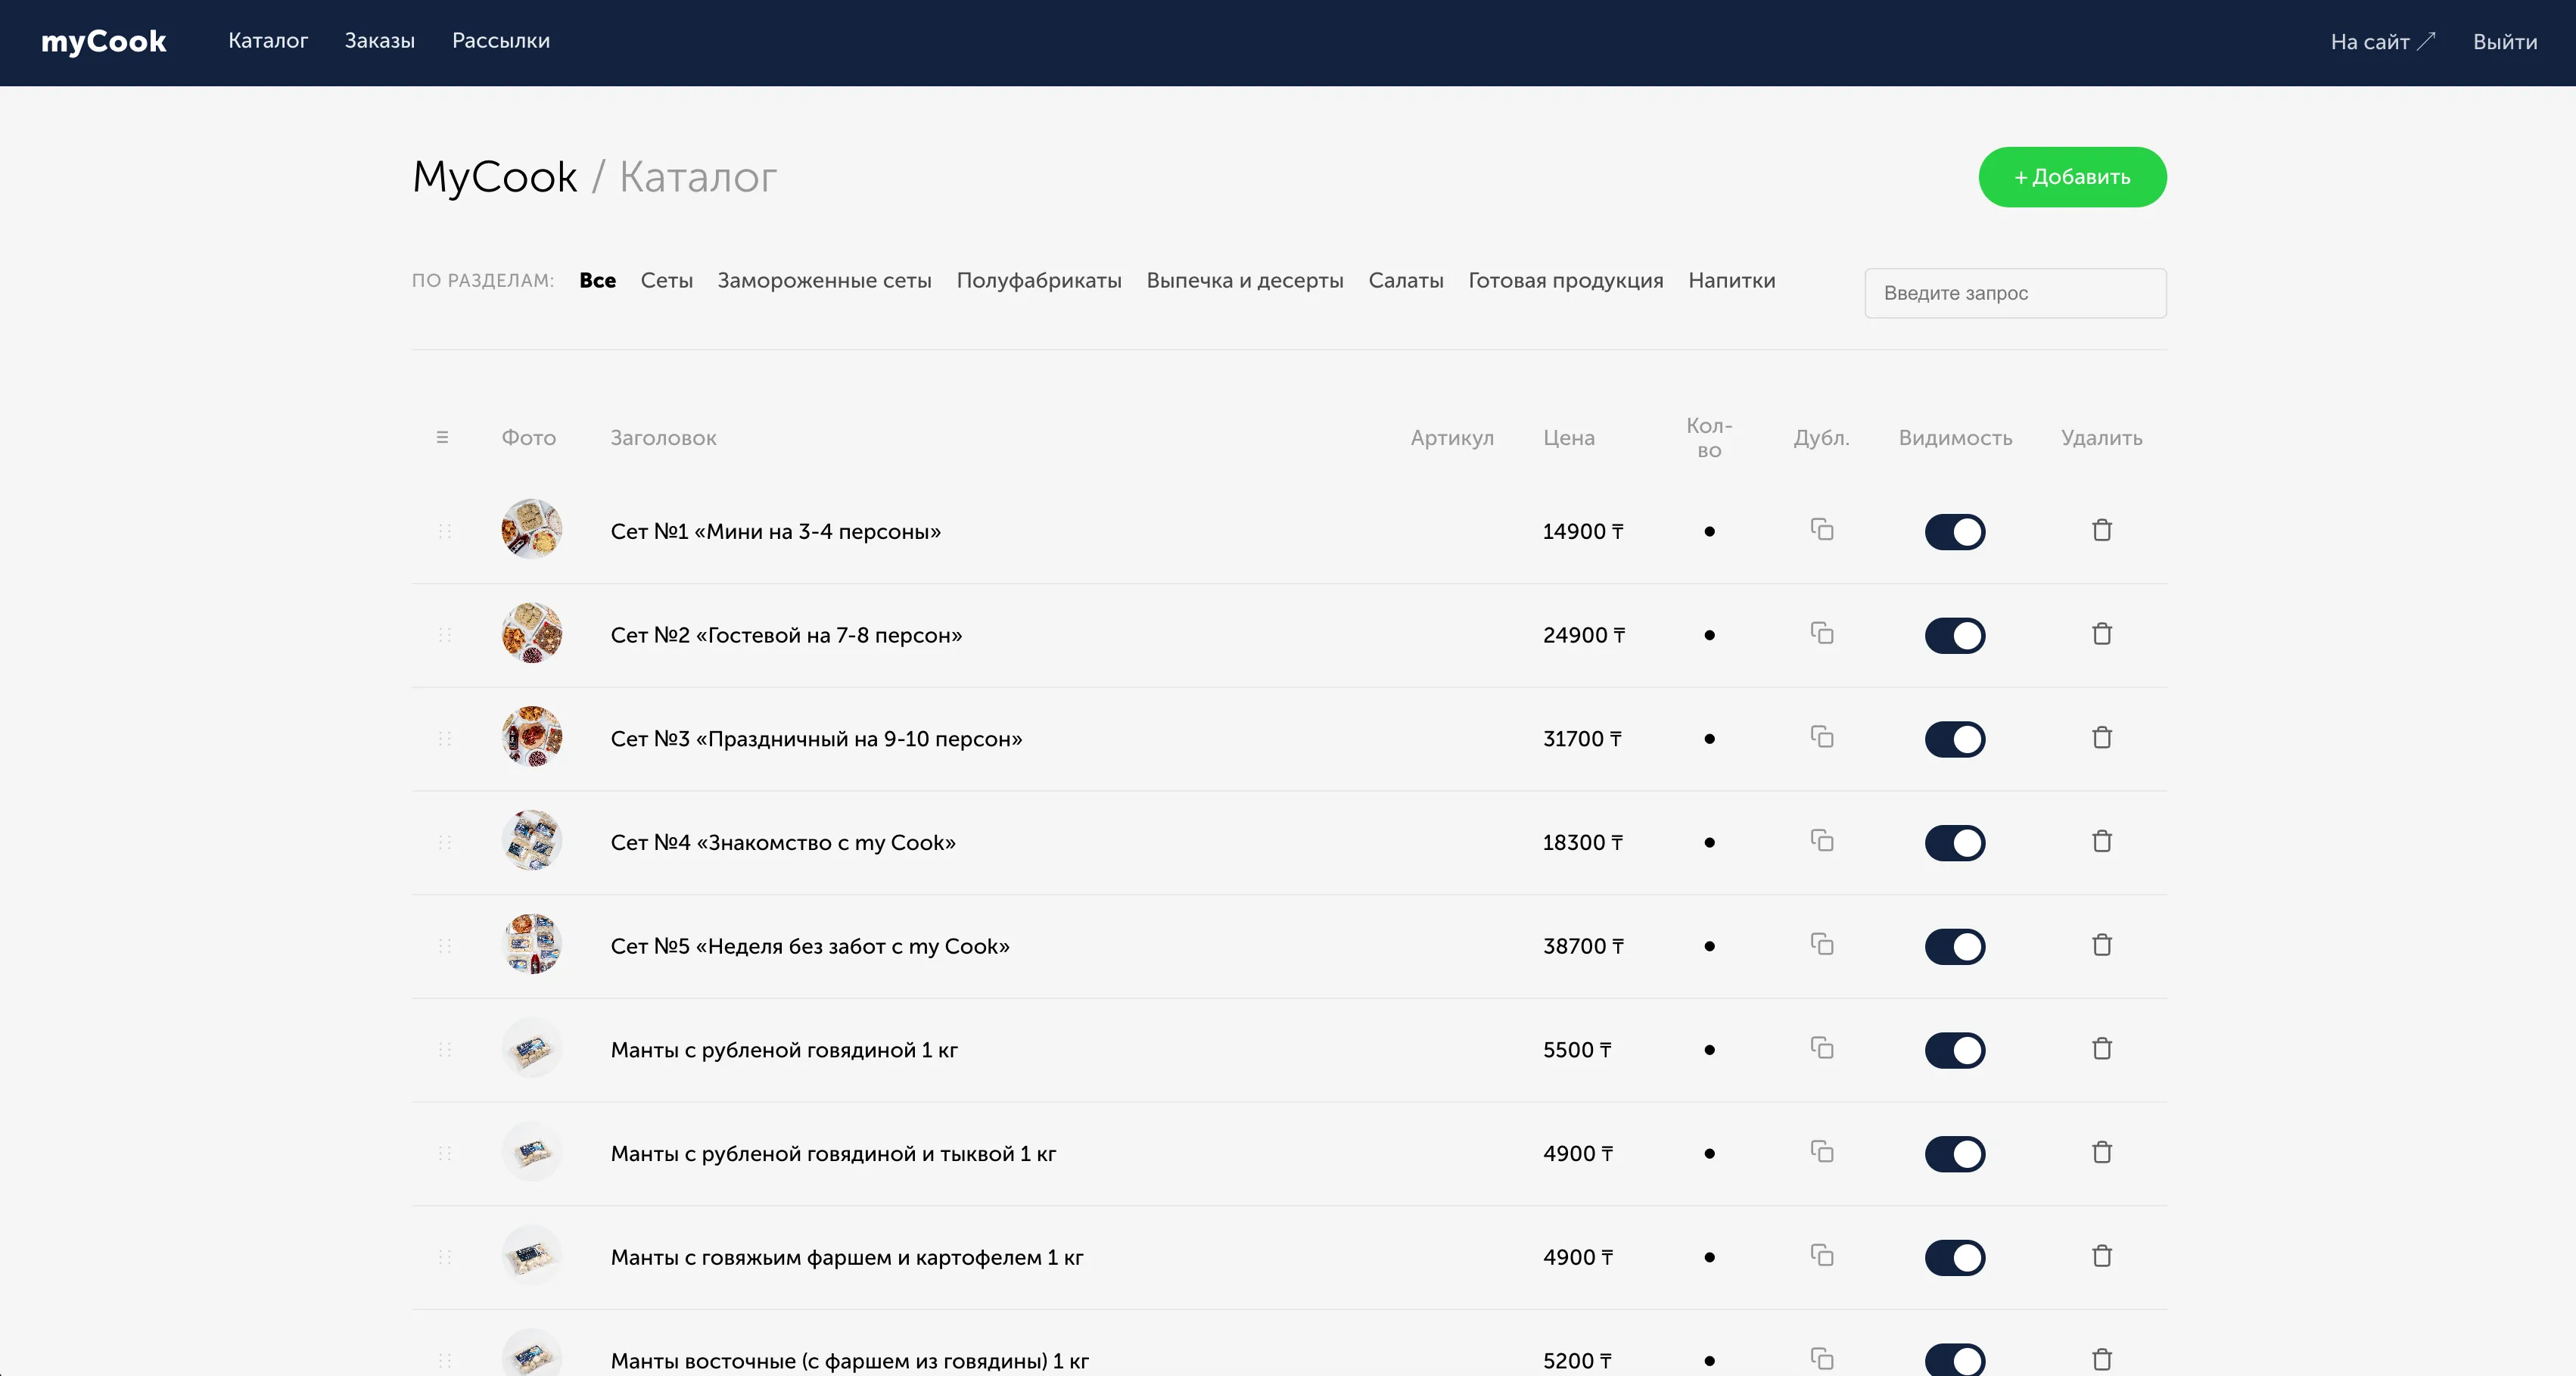This screenshot has width=2576, height=1376.
Task: Filter catalog by Сеты section
Action: (667, 281)
